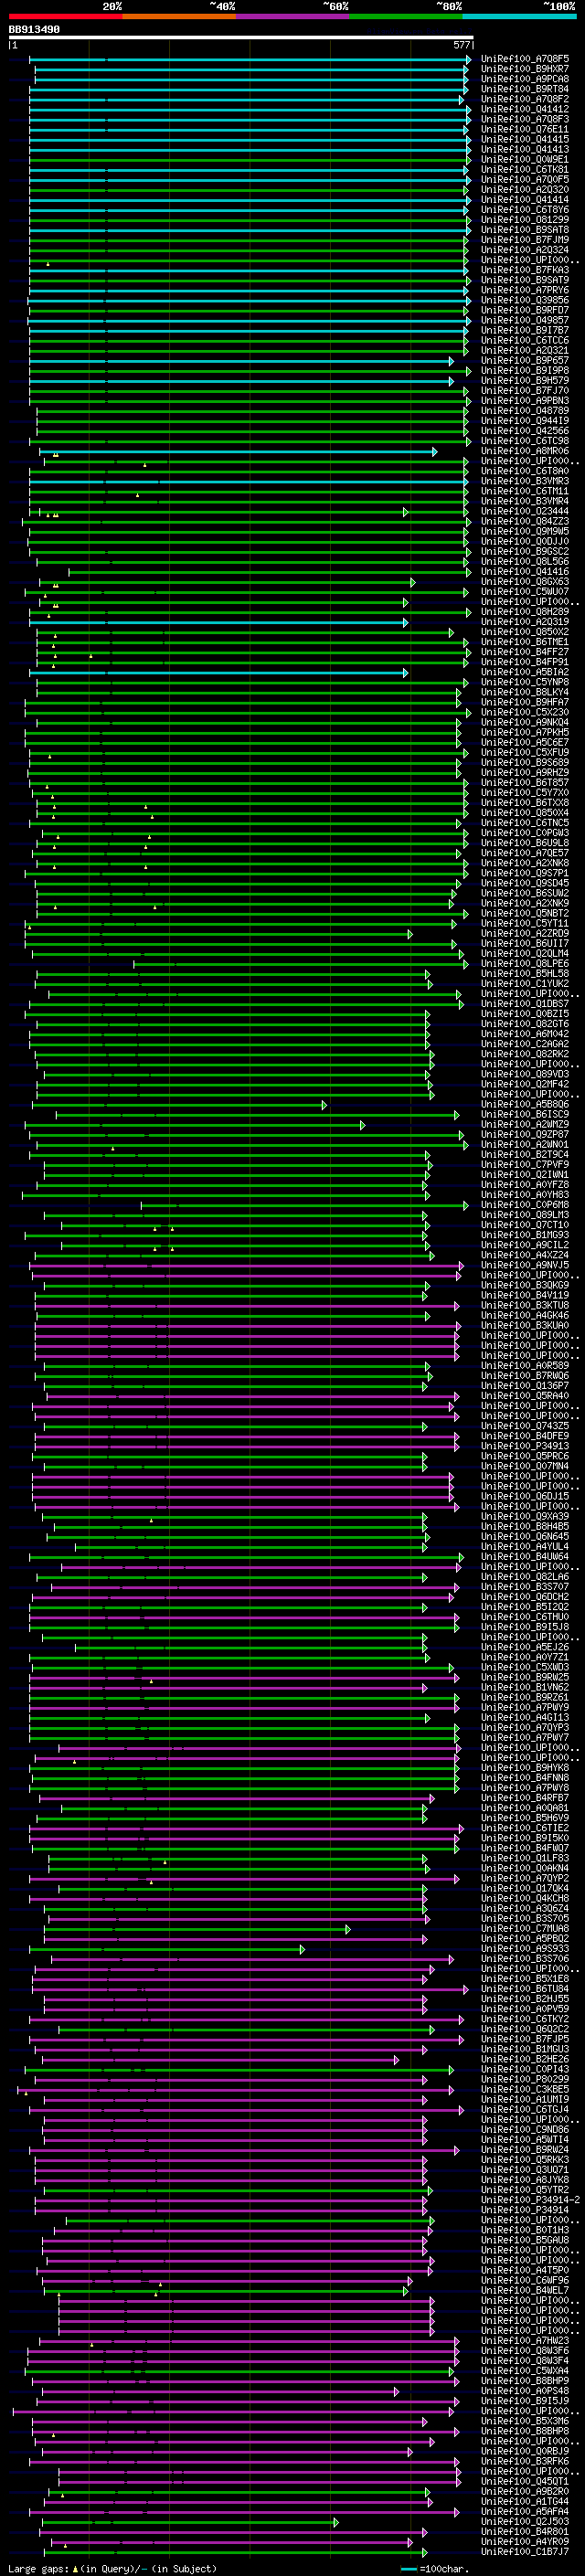Click the UniRef100_B6T857 entry

(x=525, y=783)
